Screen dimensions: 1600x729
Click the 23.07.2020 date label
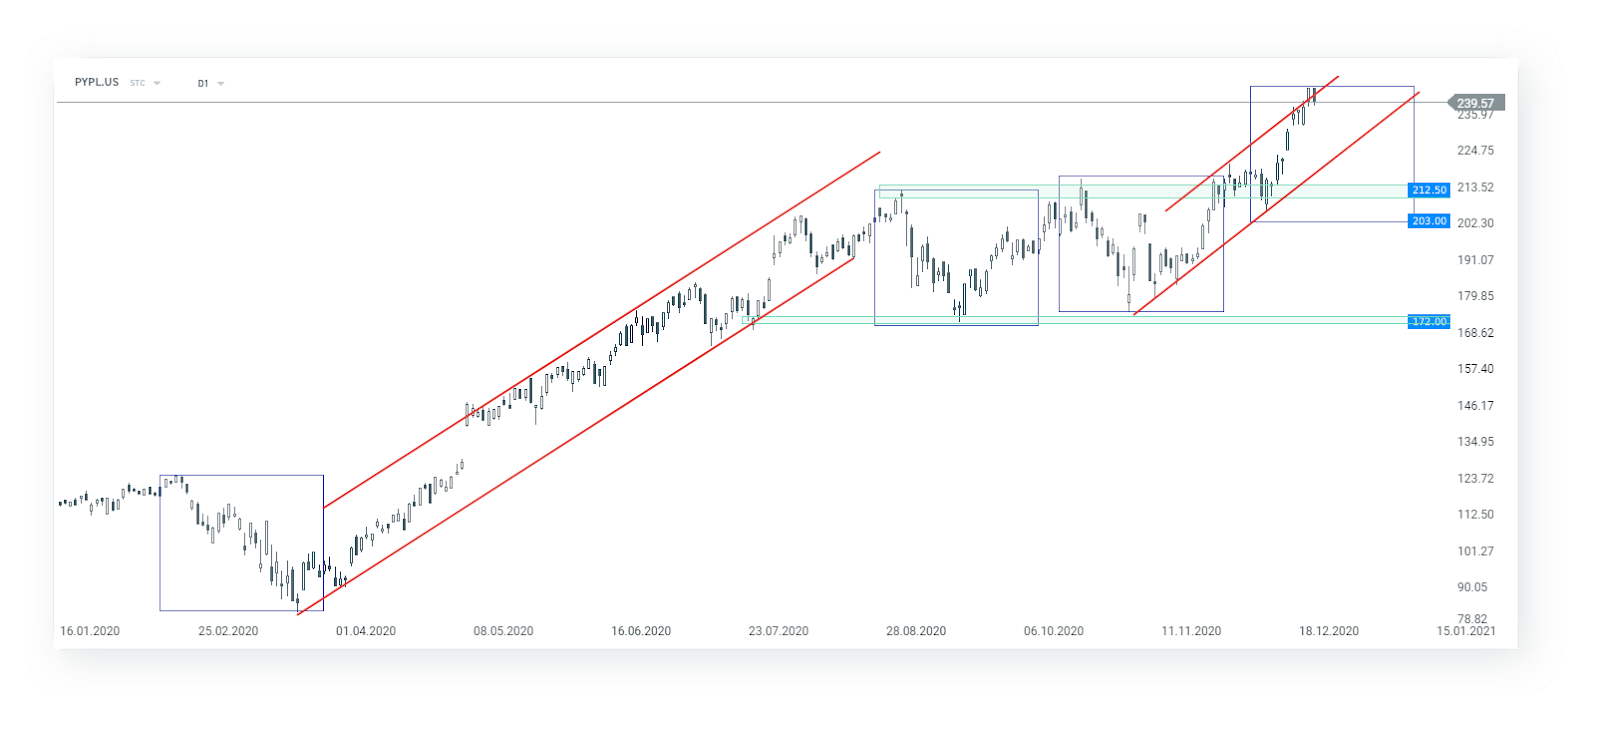(778, 631)
